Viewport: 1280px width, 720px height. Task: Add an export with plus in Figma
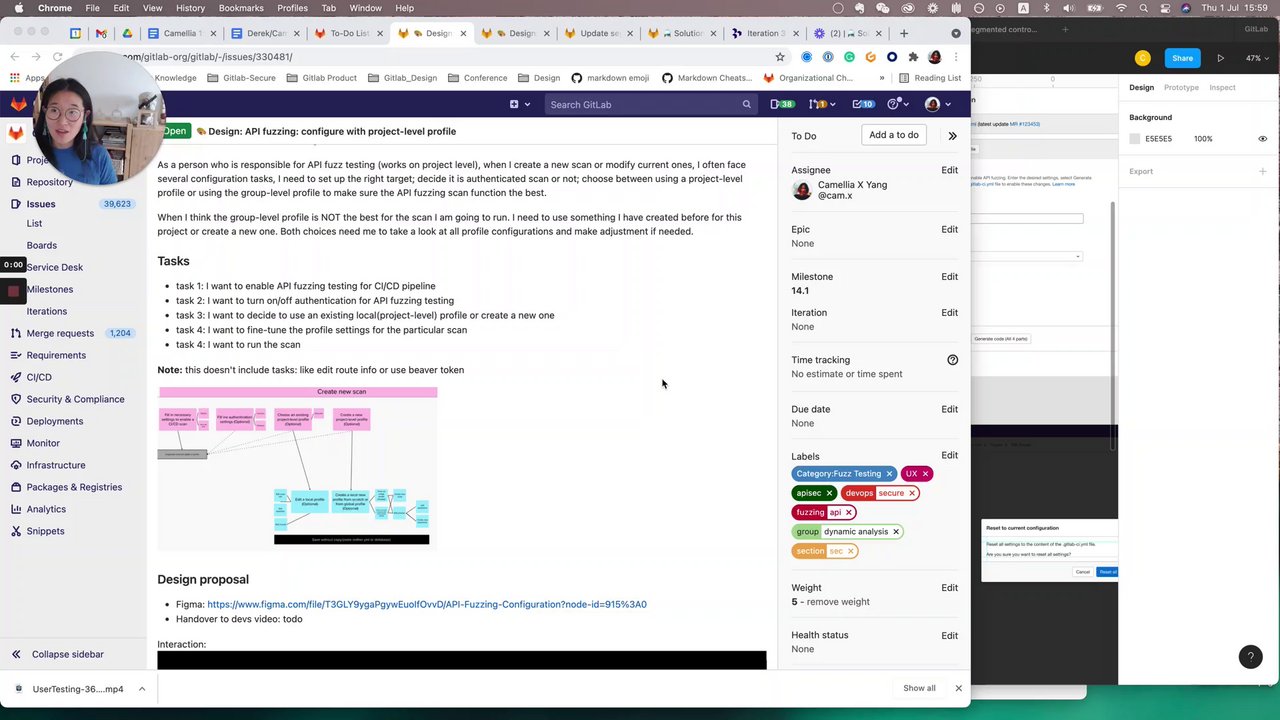tap(1262, 171)
